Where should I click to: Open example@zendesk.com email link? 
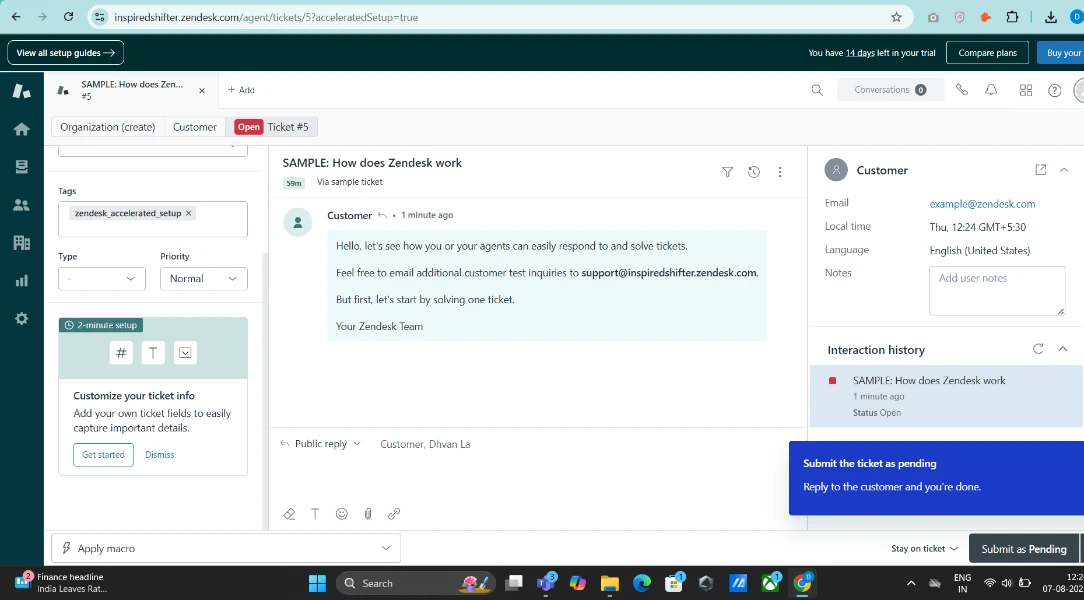click(x=982, y=204)
